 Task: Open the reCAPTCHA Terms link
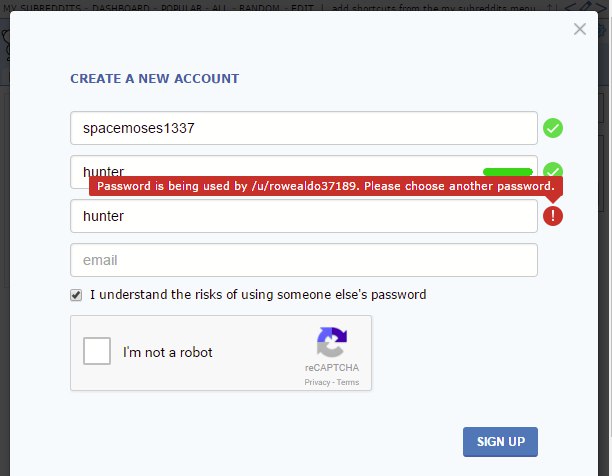coord(348,382)
